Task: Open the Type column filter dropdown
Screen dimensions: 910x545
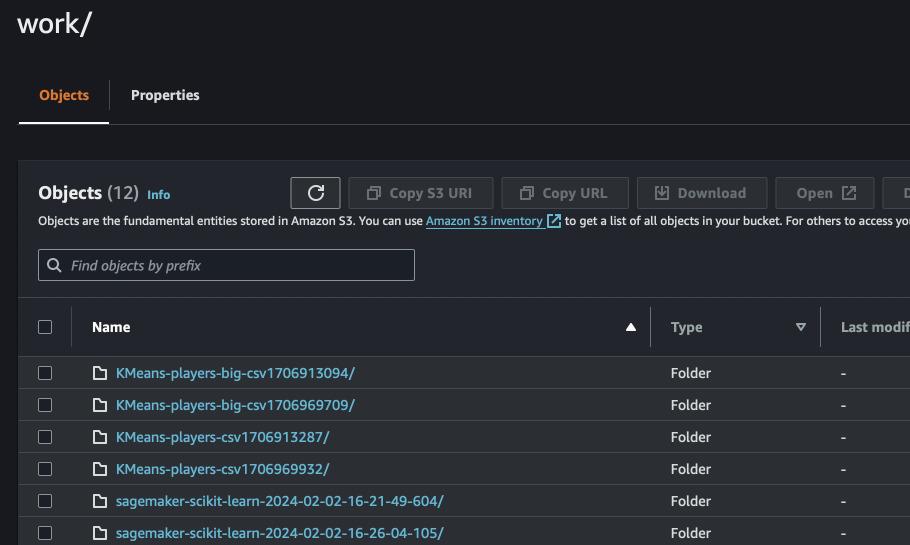Action: tap(800, 327)
